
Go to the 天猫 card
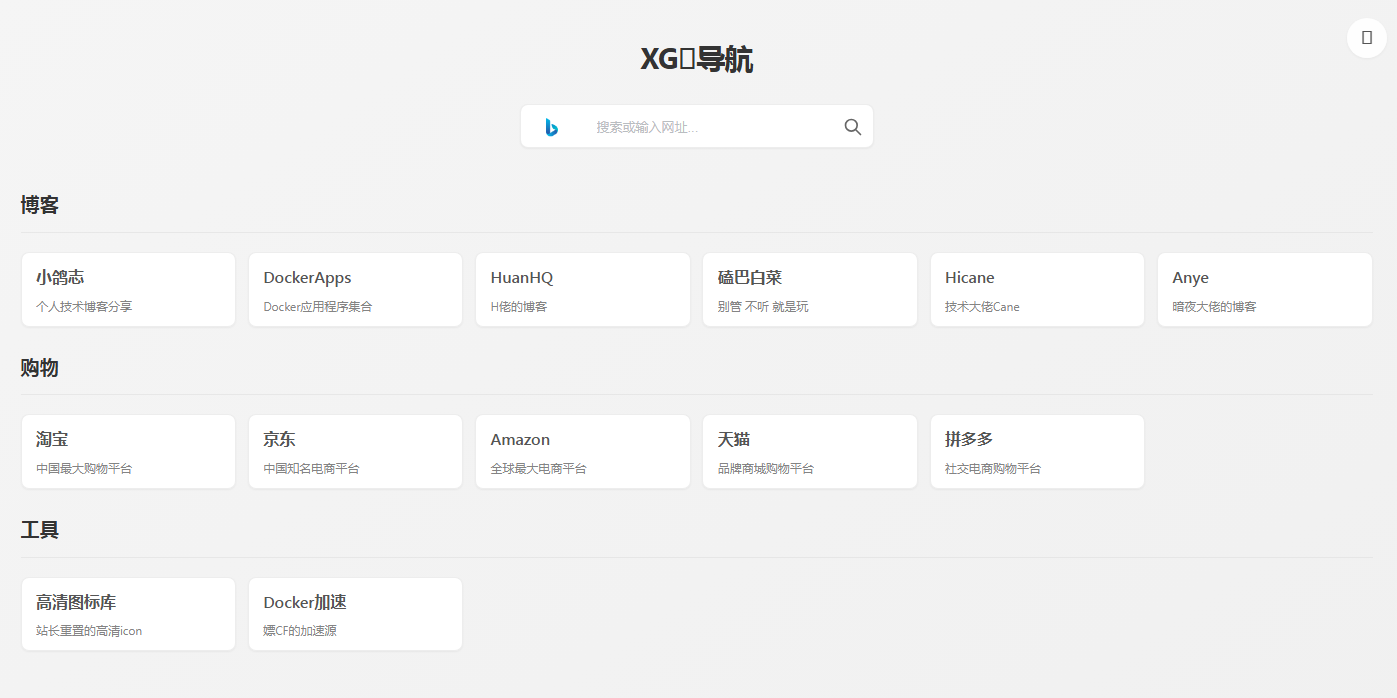coord(810,452)
